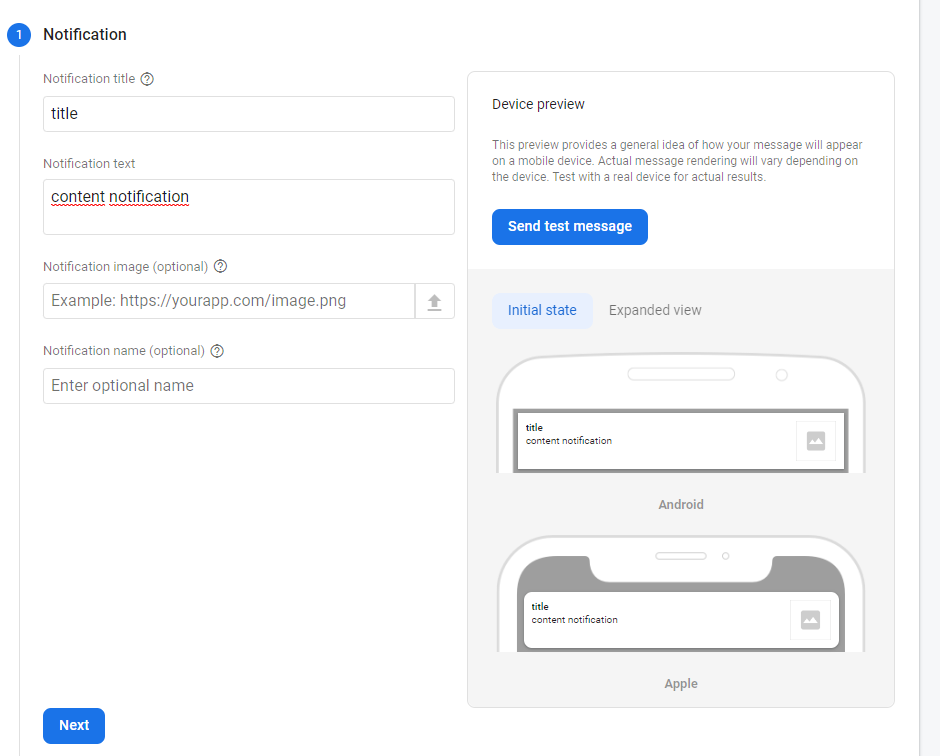Viewport: 940px width, 756px height.
Task: Click the Next button
Action: pos(73,725)
